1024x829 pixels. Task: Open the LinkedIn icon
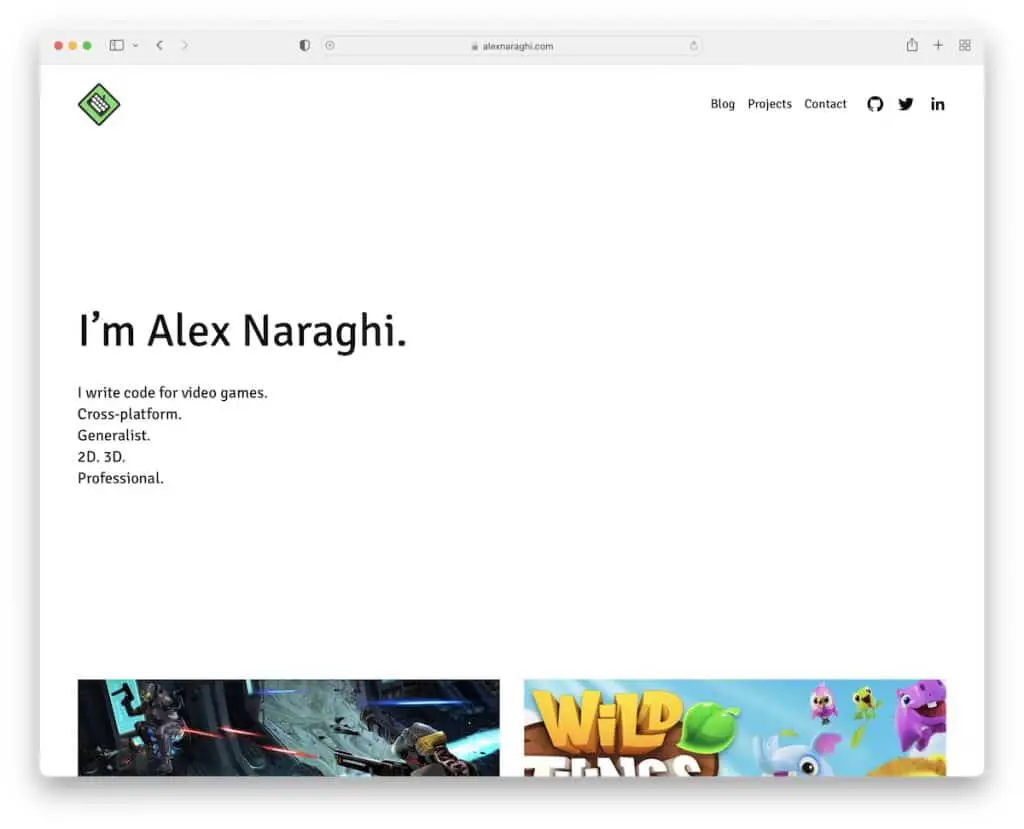937,104
